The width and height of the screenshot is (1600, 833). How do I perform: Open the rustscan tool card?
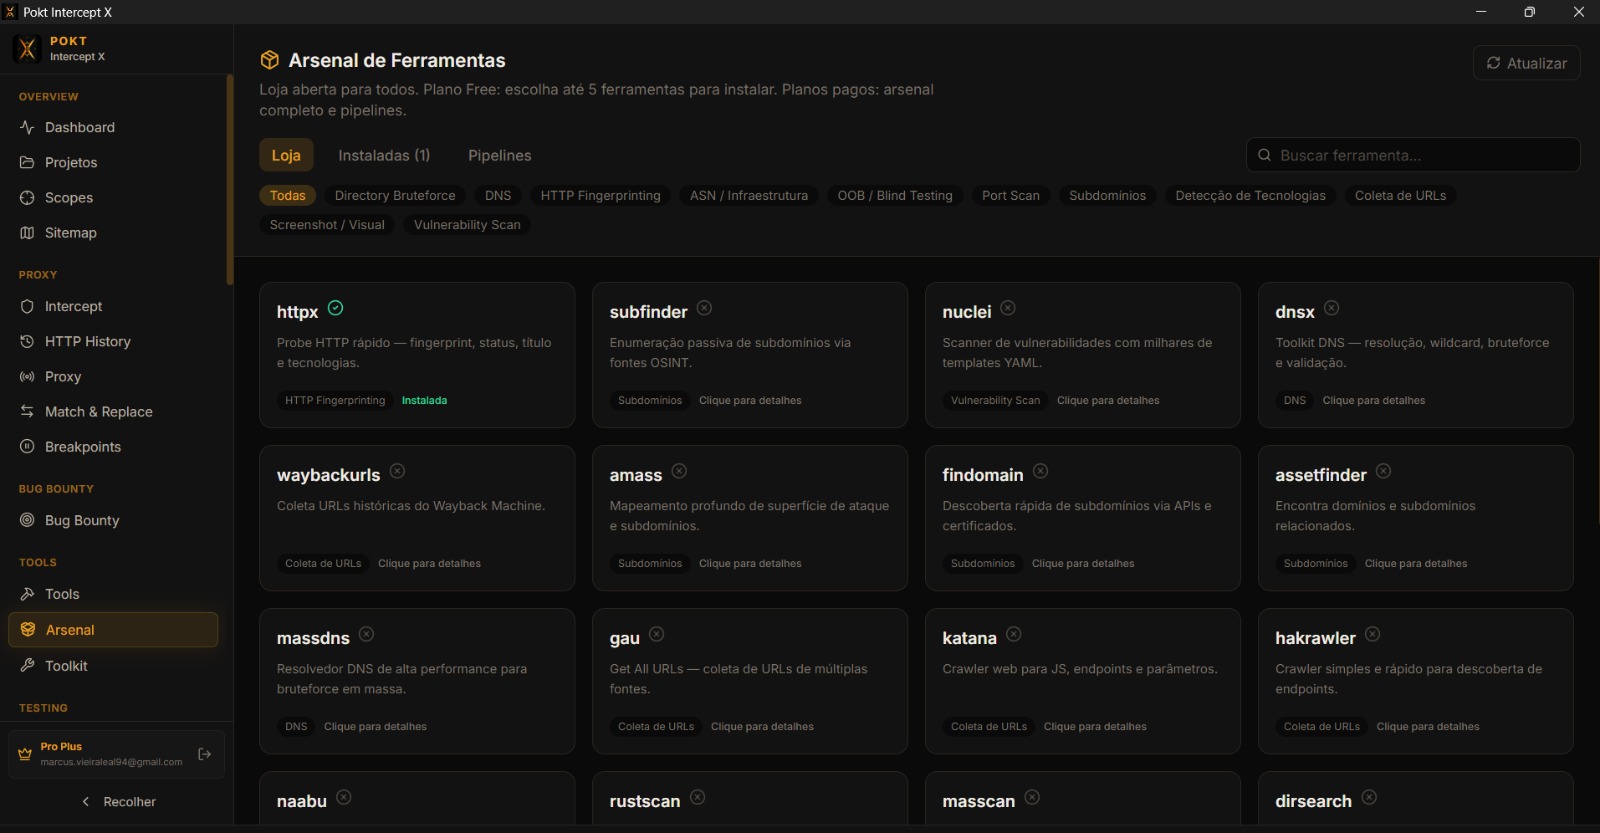point(750,799)
